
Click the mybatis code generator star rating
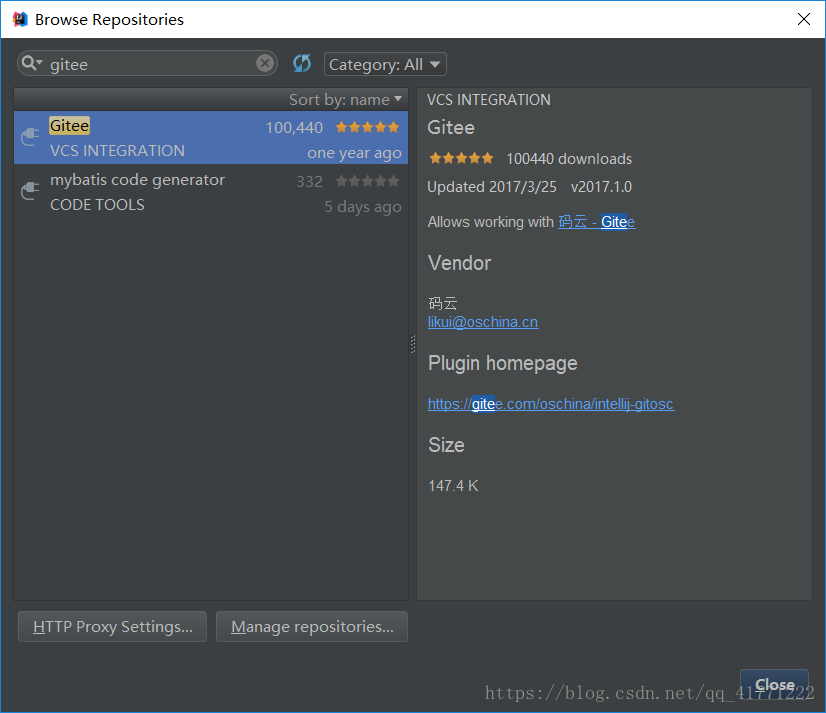(x=368, y=181)
